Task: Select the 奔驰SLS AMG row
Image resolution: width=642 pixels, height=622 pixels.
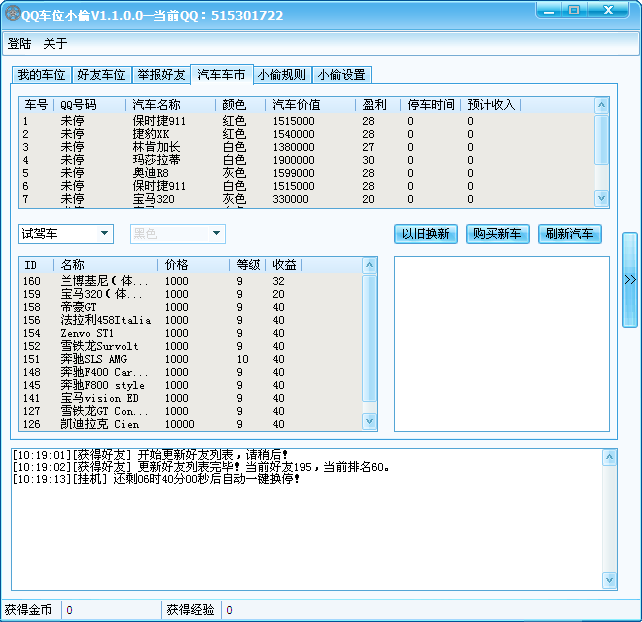Action: (x=191, y=360)
